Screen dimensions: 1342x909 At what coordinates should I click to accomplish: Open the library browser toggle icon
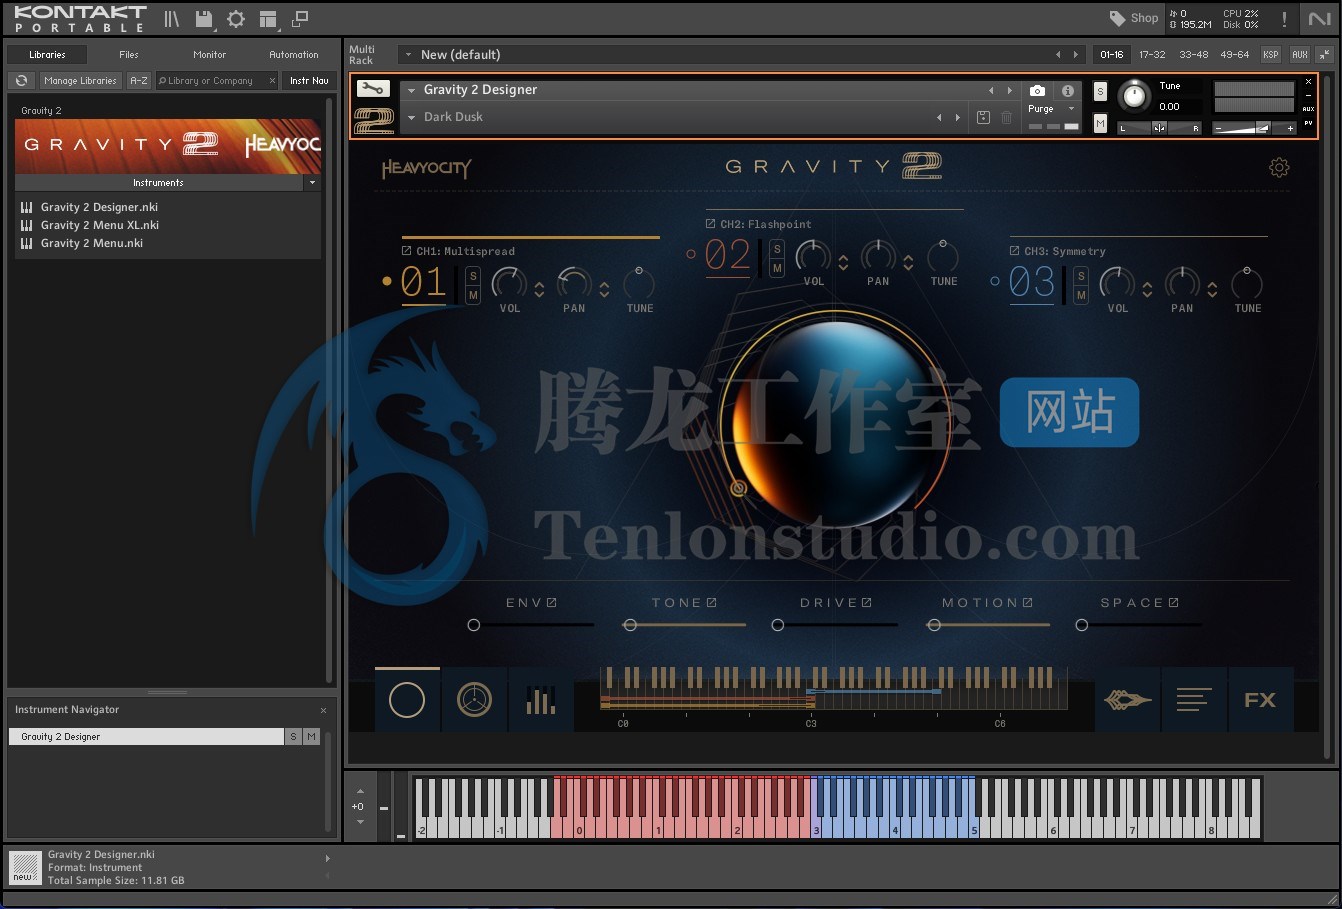tap(172, 19)
